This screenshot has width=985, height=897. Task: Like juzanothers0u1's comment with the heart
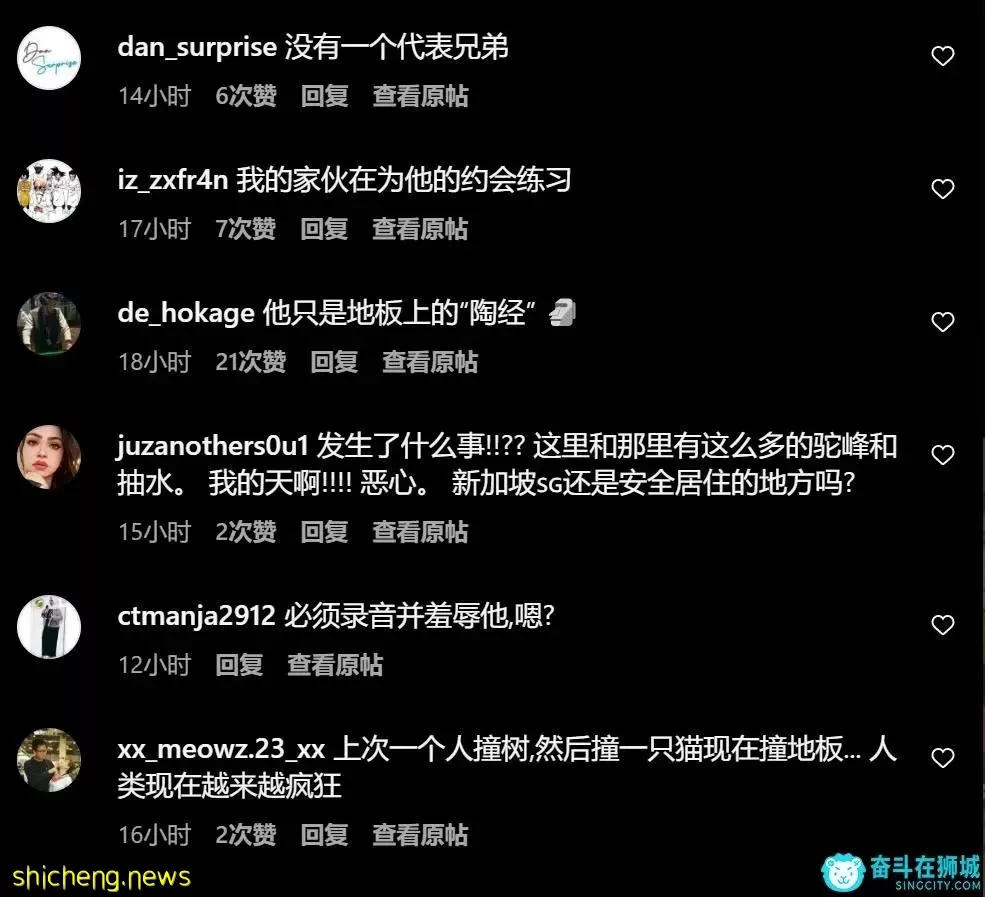(x=942, y=455)
